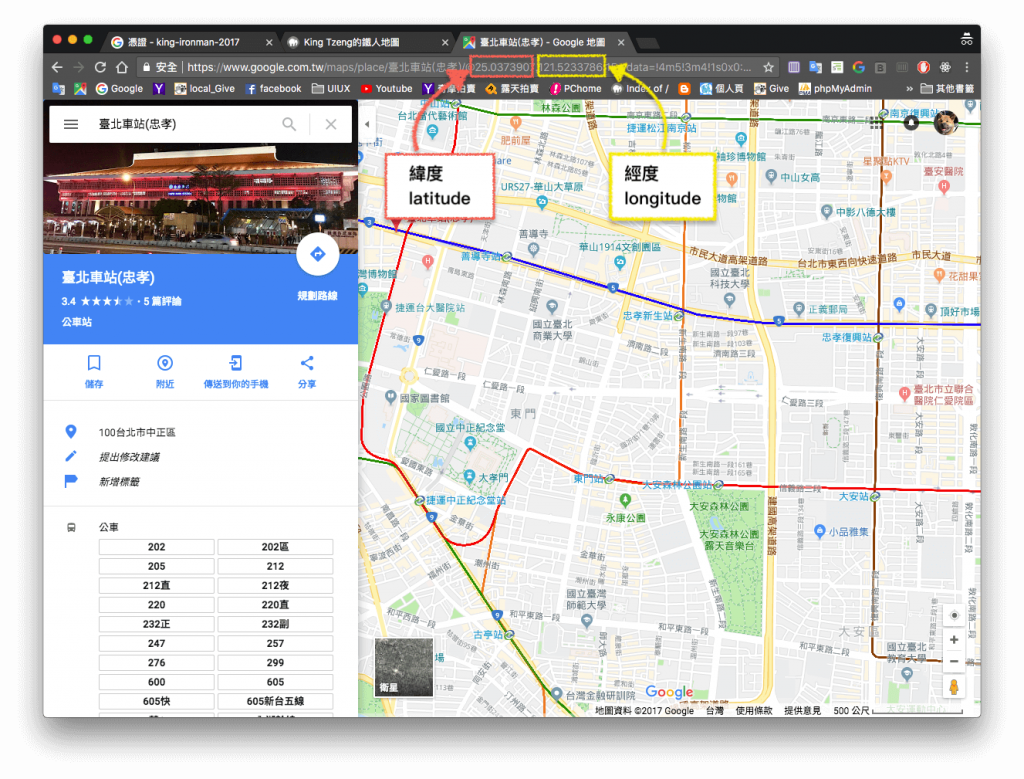Click the blue directions icon button
Screen dimensions: 1024x779
(x=317, y=254)
